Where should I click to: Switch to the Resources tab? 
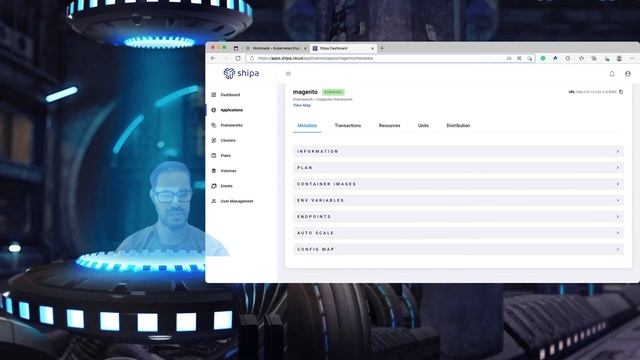389,126
